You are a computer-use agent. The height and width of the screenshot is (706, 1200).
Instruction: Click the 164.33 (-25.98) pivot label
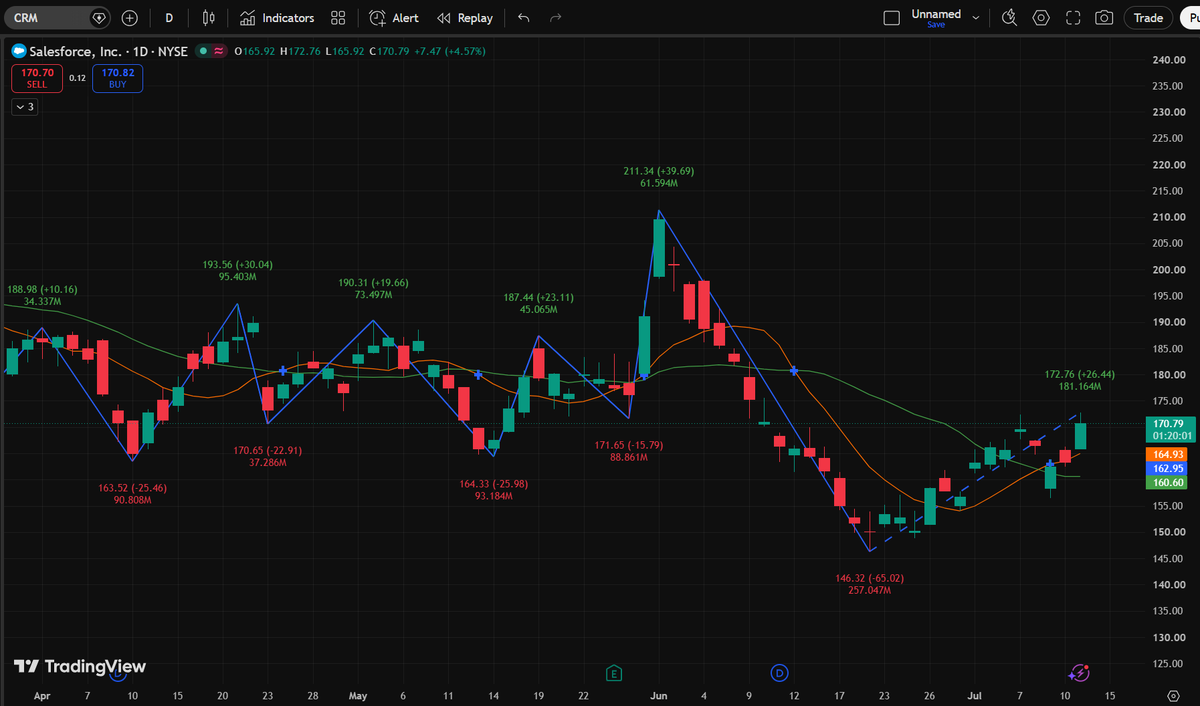(494, 484)
